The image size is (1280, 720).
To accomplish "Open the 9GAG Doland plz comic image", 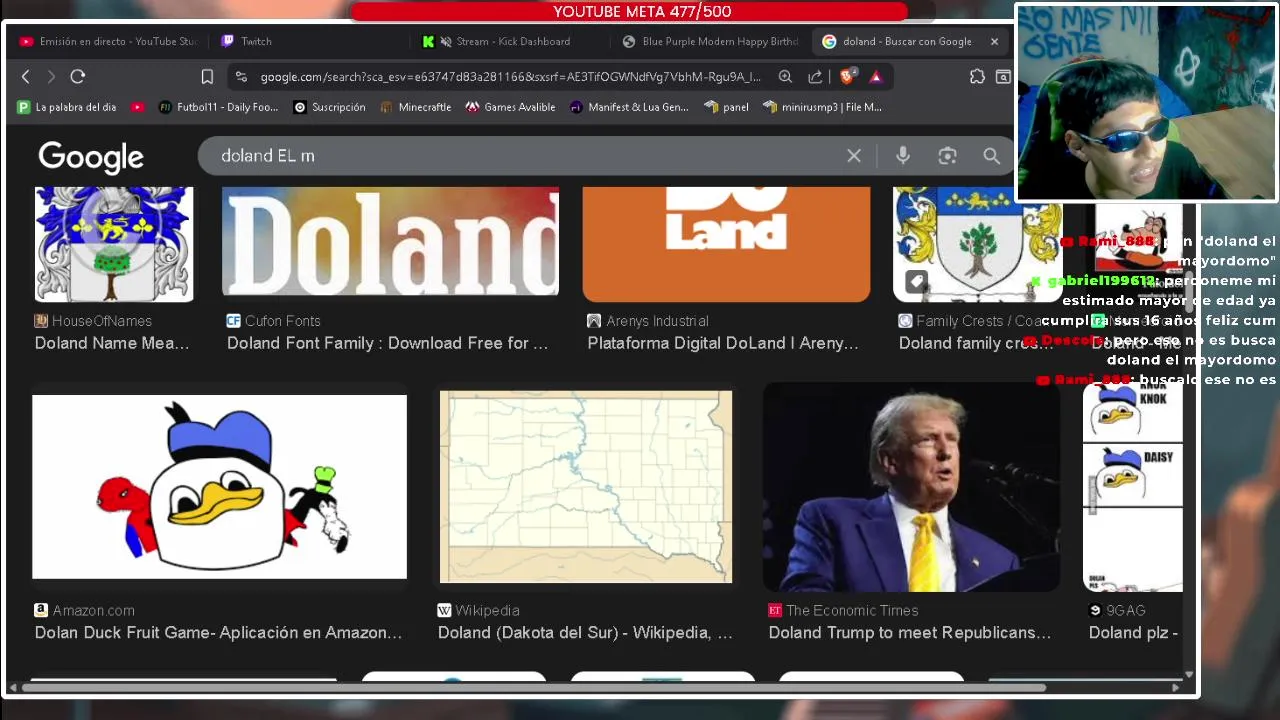I will 1133,487.
